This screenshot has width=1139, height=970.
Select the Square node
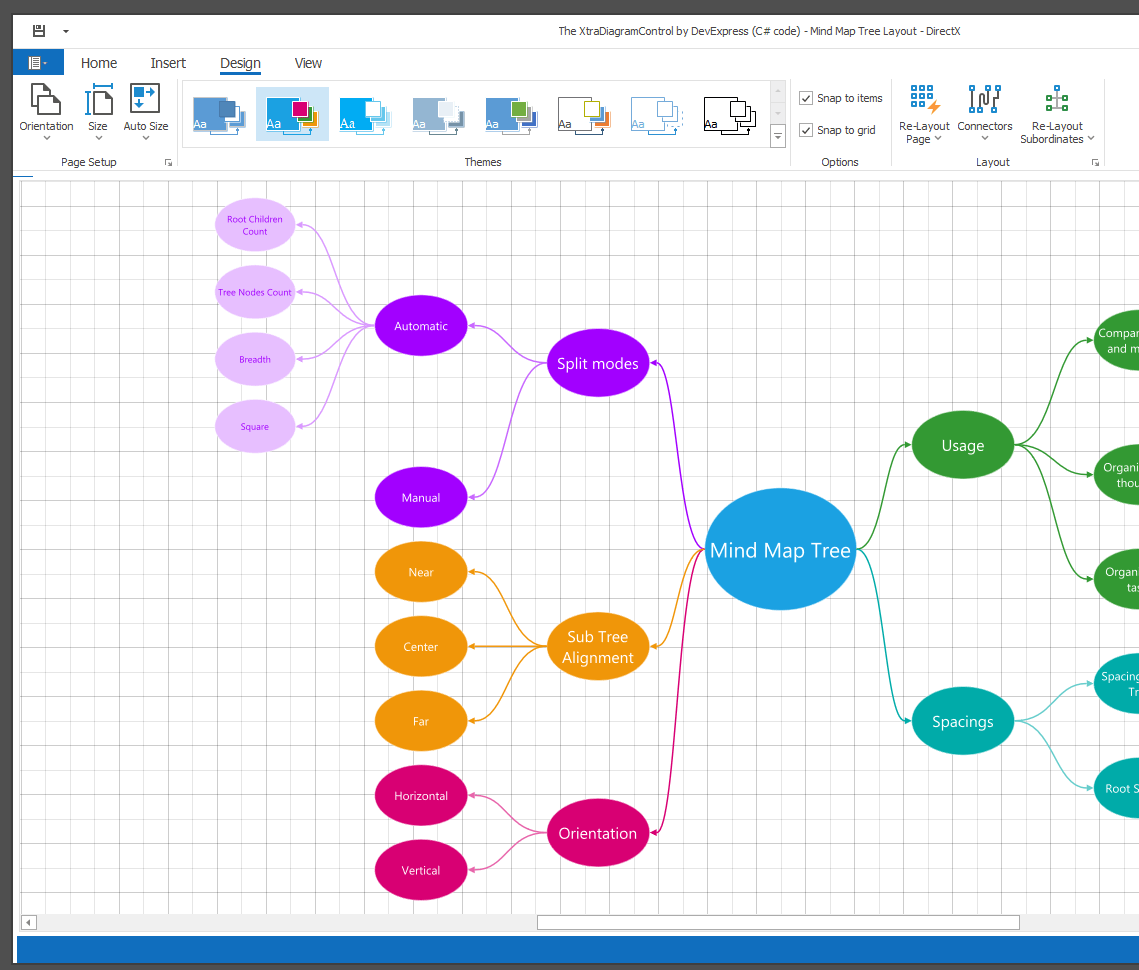click(x=255, y=427)
